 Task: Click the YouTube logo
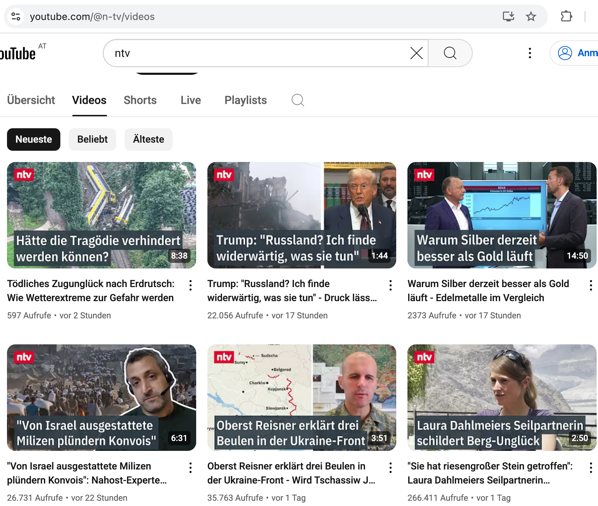[18, 53]
